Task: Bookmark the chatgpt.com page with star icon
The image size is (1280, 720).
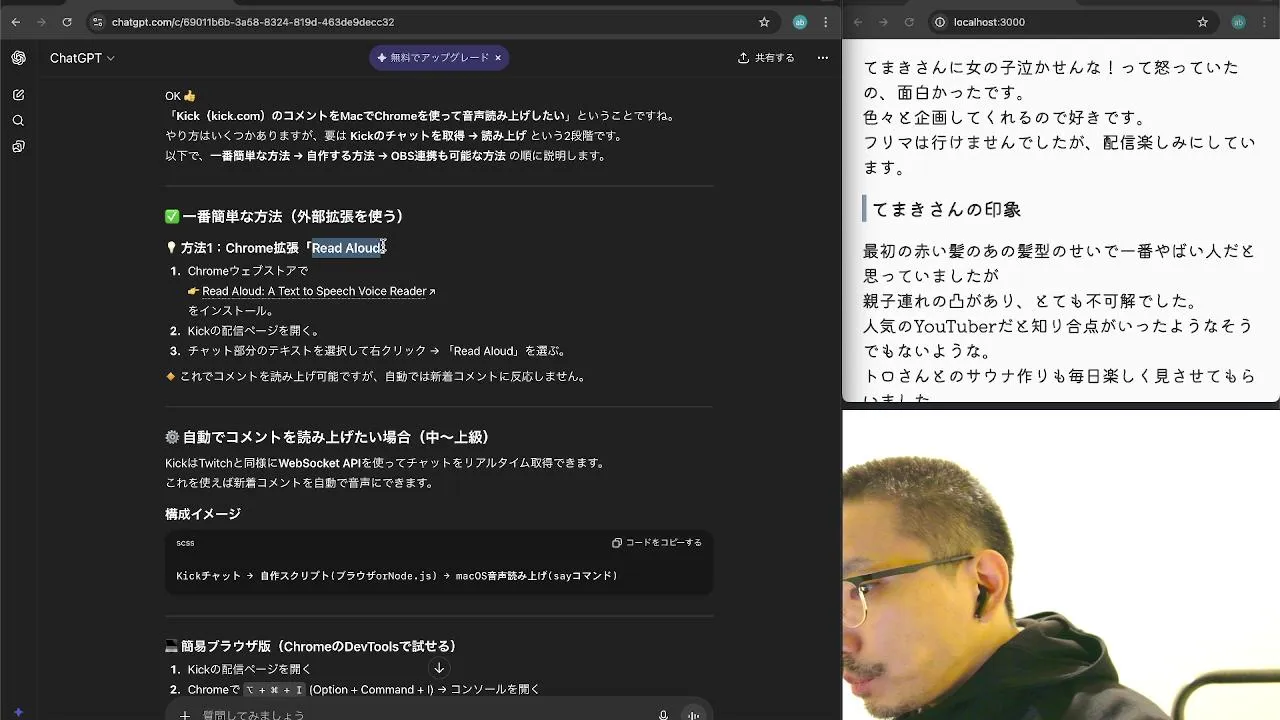Action: pyautogui.click(x=764, y=22)
